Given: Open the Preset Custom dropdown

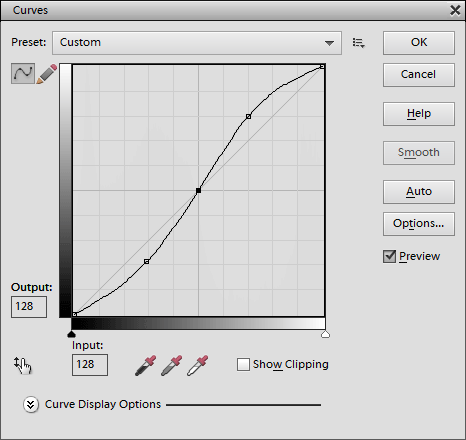Looking at the screenshot, I should pos(197,43).
